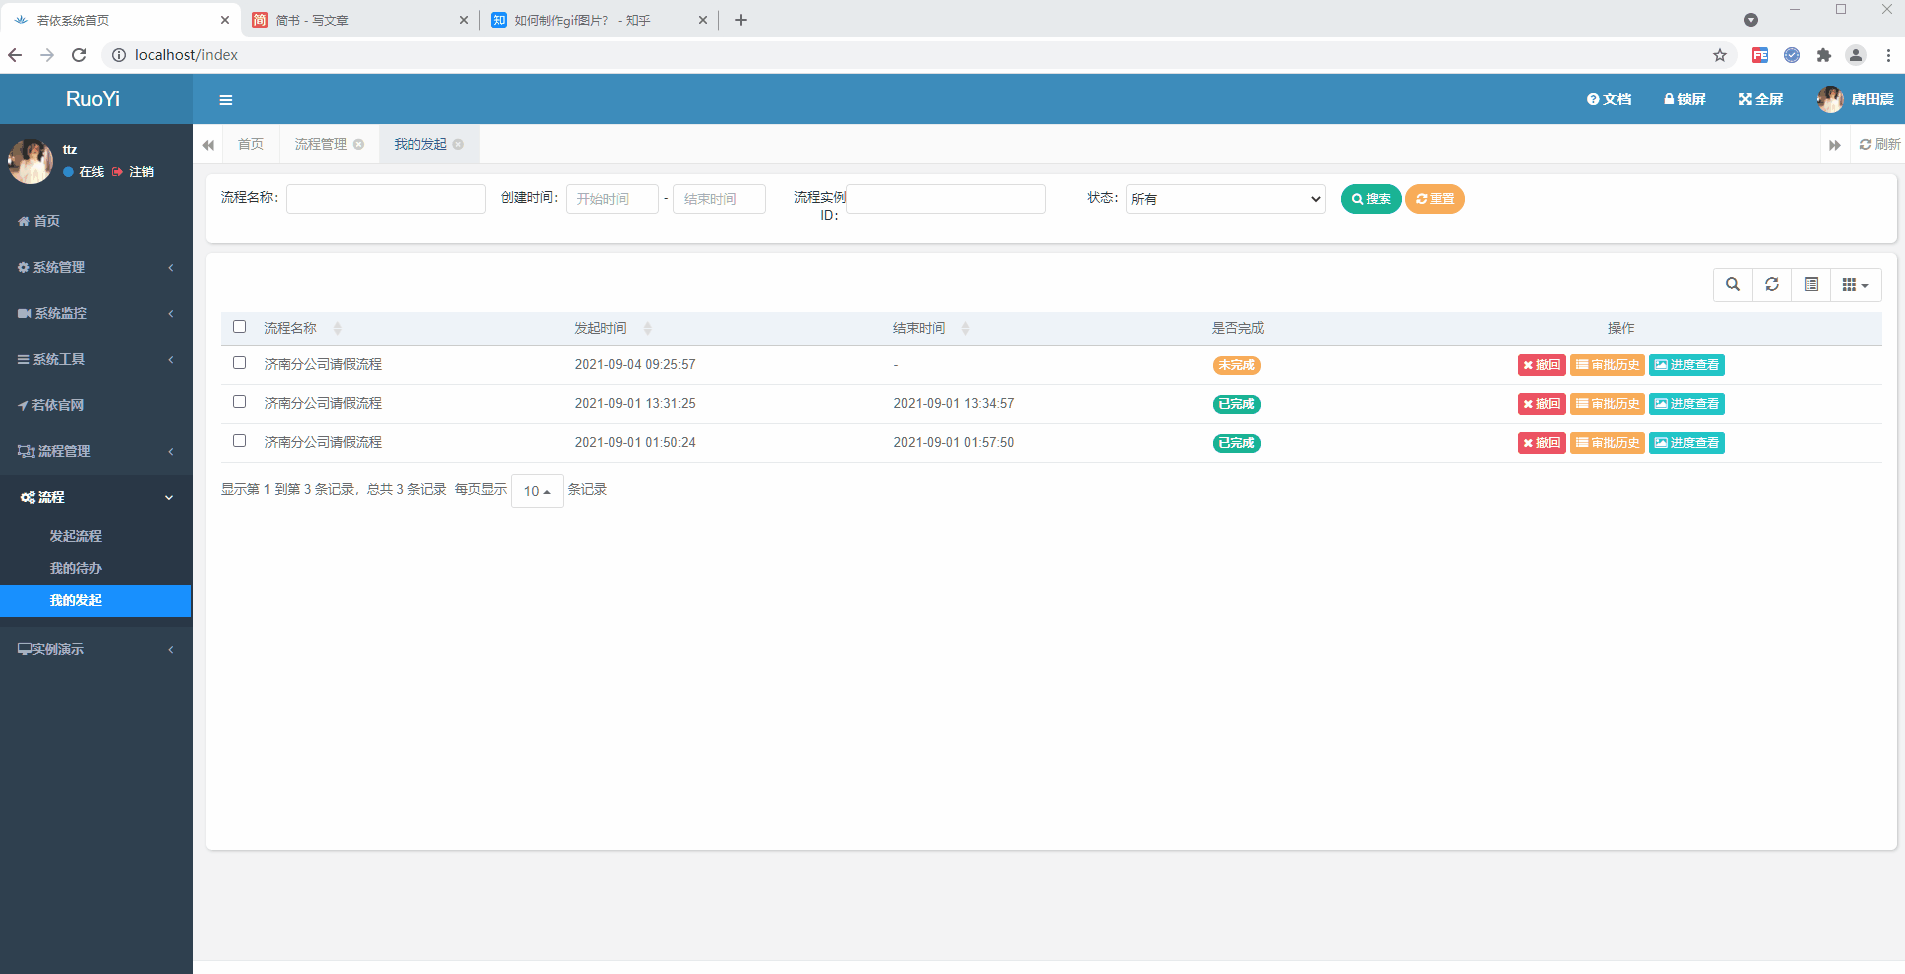Open the 我的待办 sidebar menu item
The height and width of the screenshot is (974, 1905).
pos(76,568)
